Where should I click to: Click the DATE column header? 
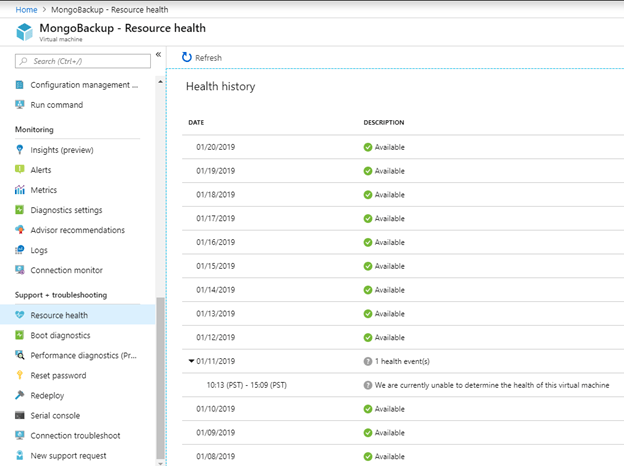click(x=196, y=122)
